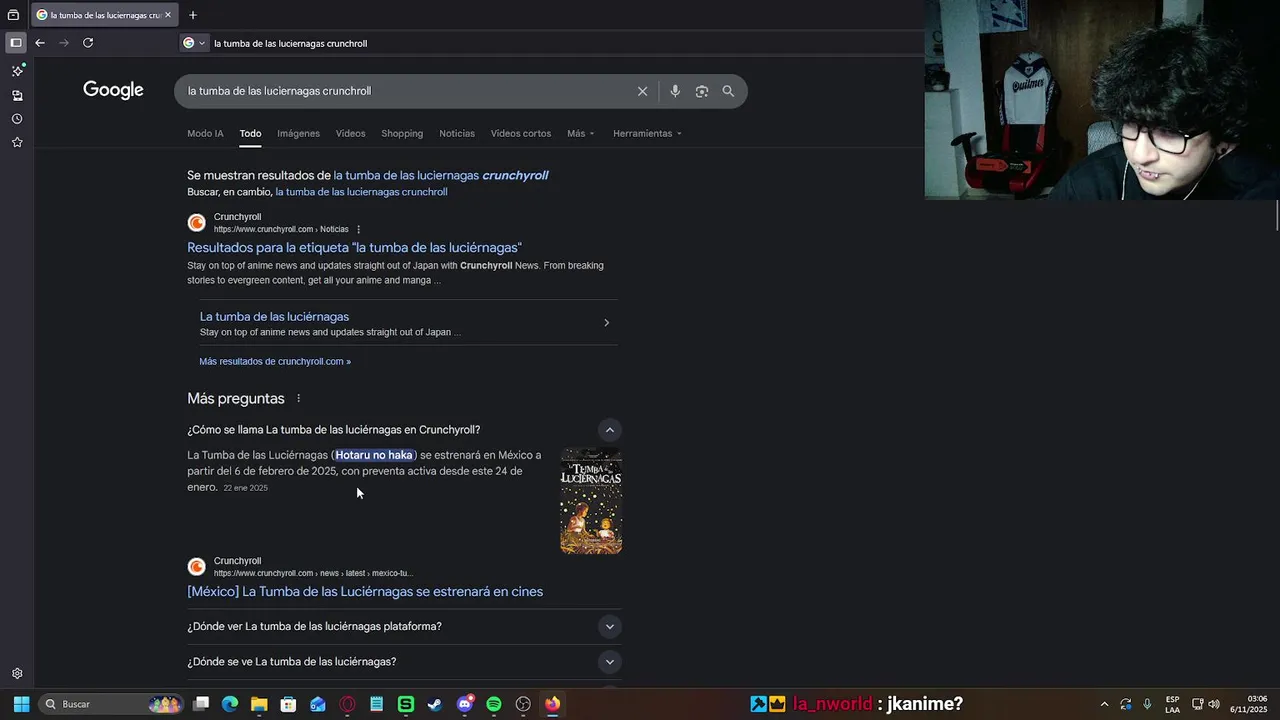Click corrected 'la tumba de las luciernagas crunchyroll' link
Screen dimensions: 1280x720
pyautogui.click(x=440, y=175)
